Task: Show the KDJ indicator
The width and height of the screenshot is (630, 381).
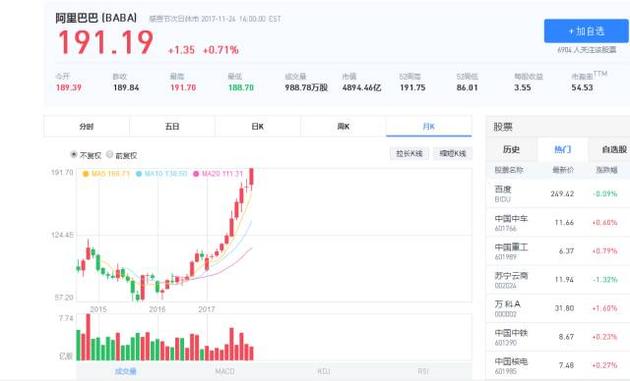Action: (324, 371)
